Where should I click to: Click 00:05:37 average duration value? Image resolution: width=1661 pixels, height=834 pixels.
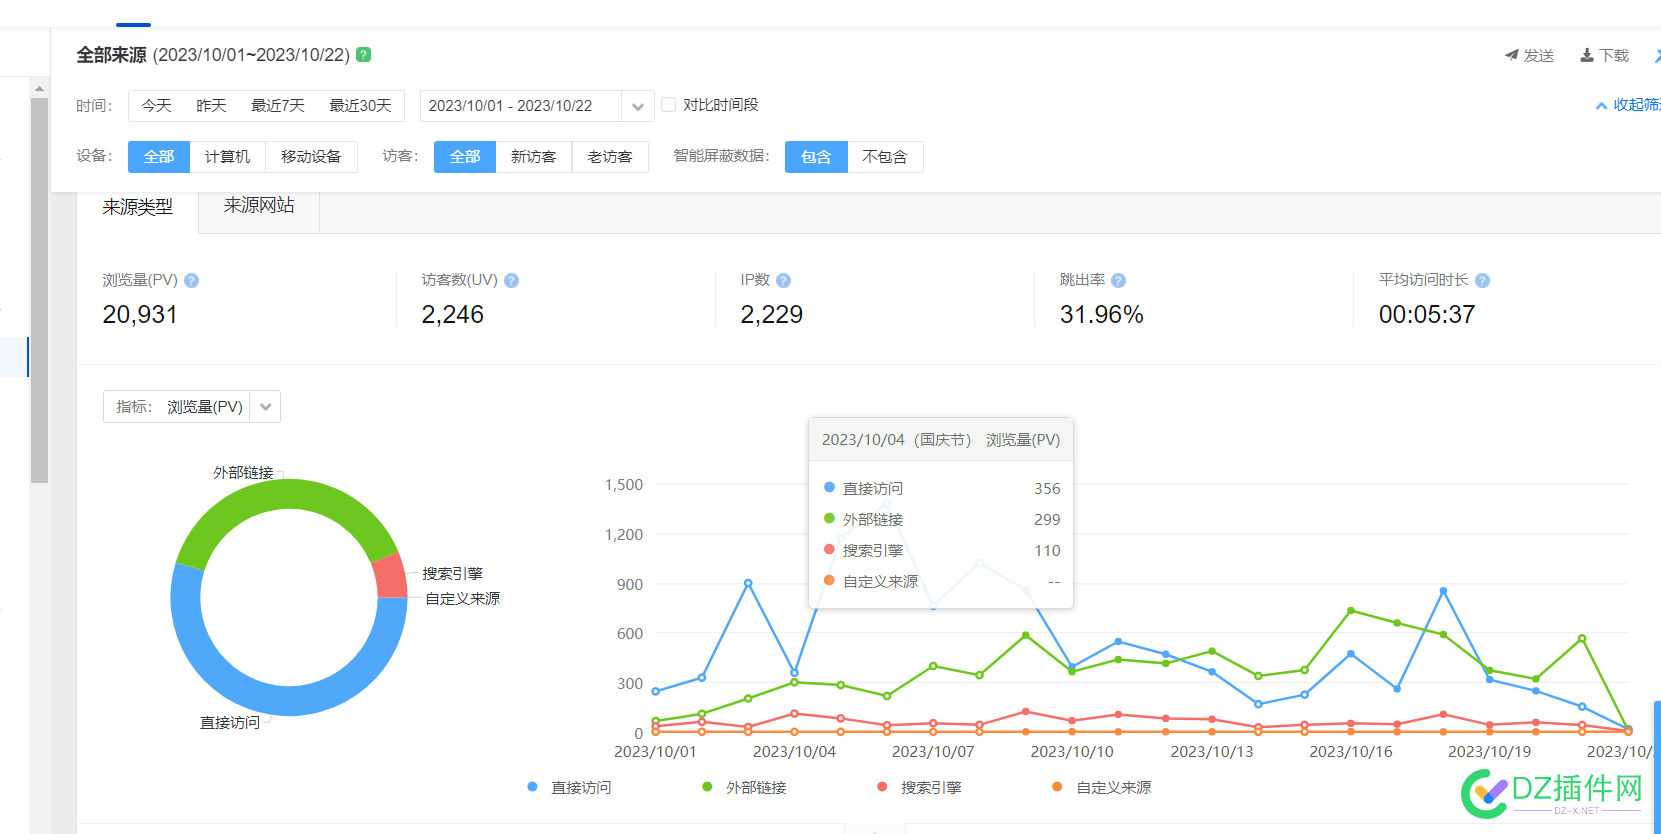point(1427,314)
